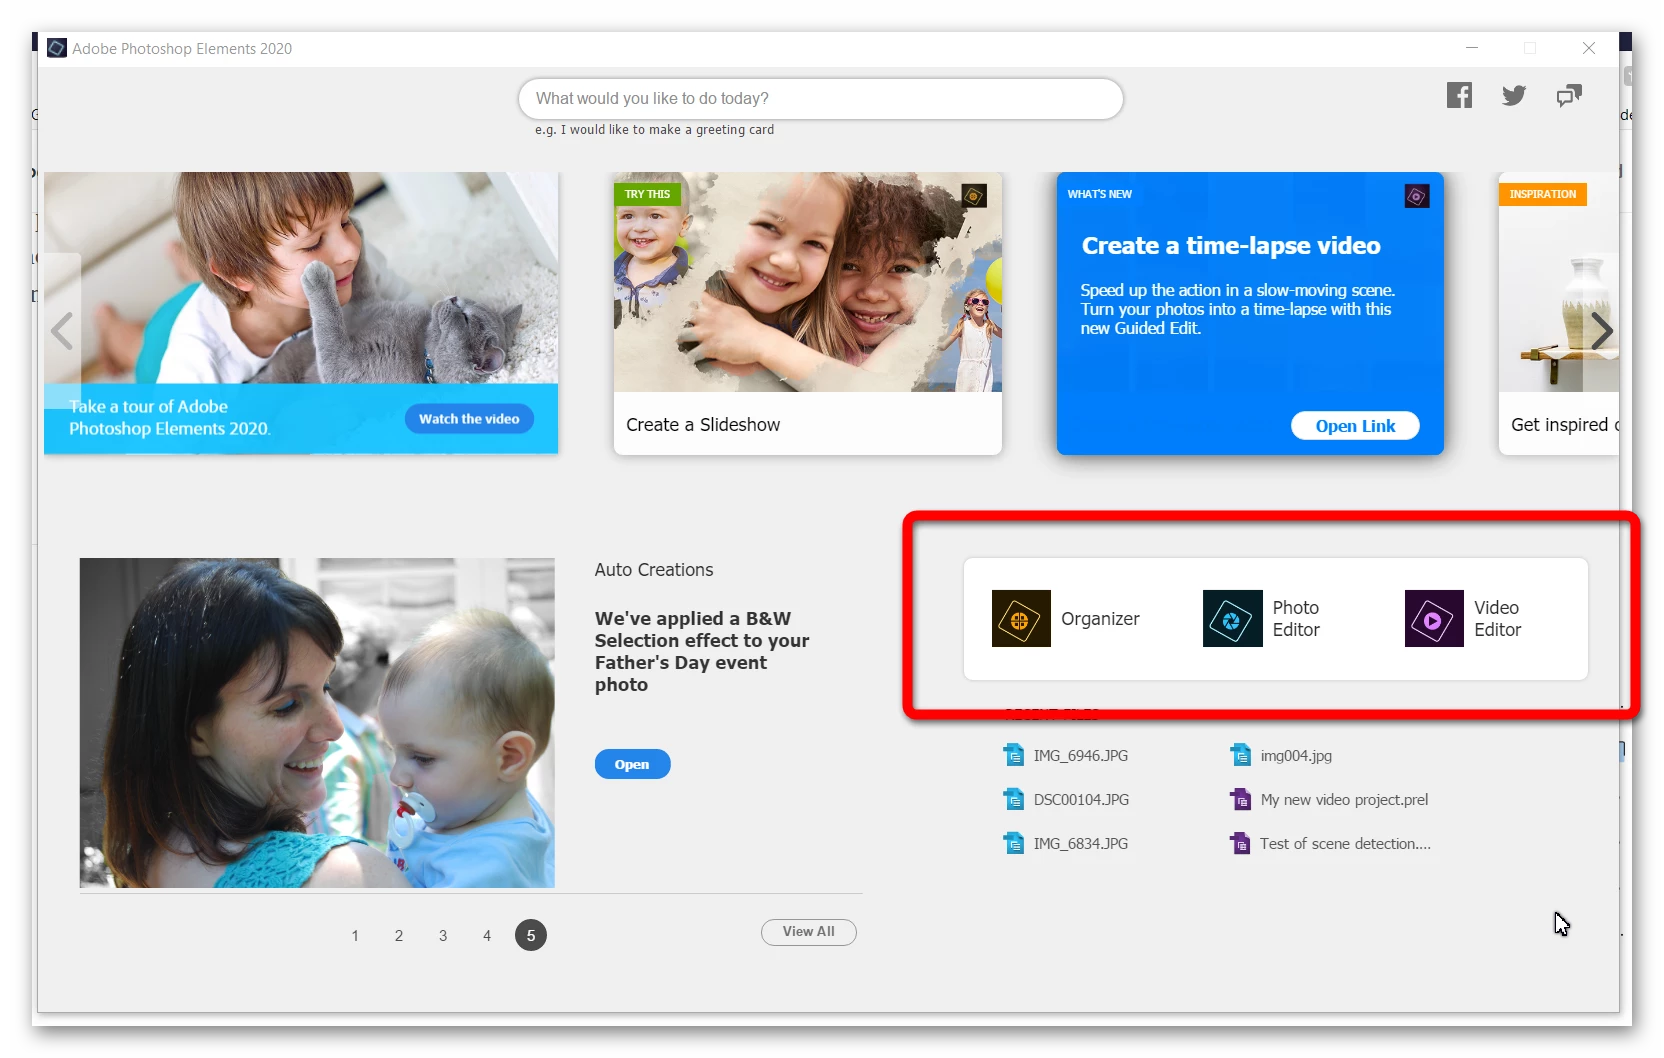Click My new video project.prel icon

(1241, 799)
